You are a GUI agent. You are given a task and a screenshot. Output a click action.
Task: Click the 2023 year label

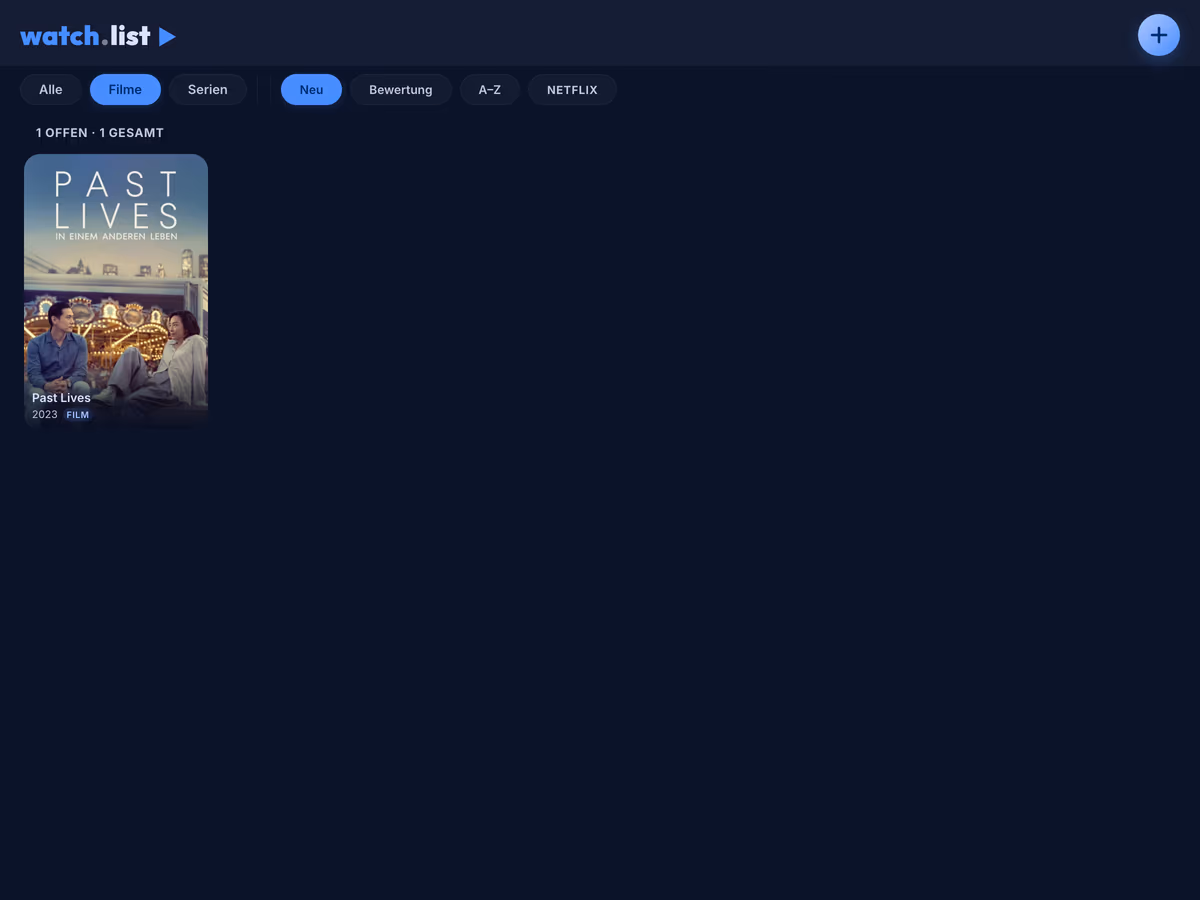[45, 415]
